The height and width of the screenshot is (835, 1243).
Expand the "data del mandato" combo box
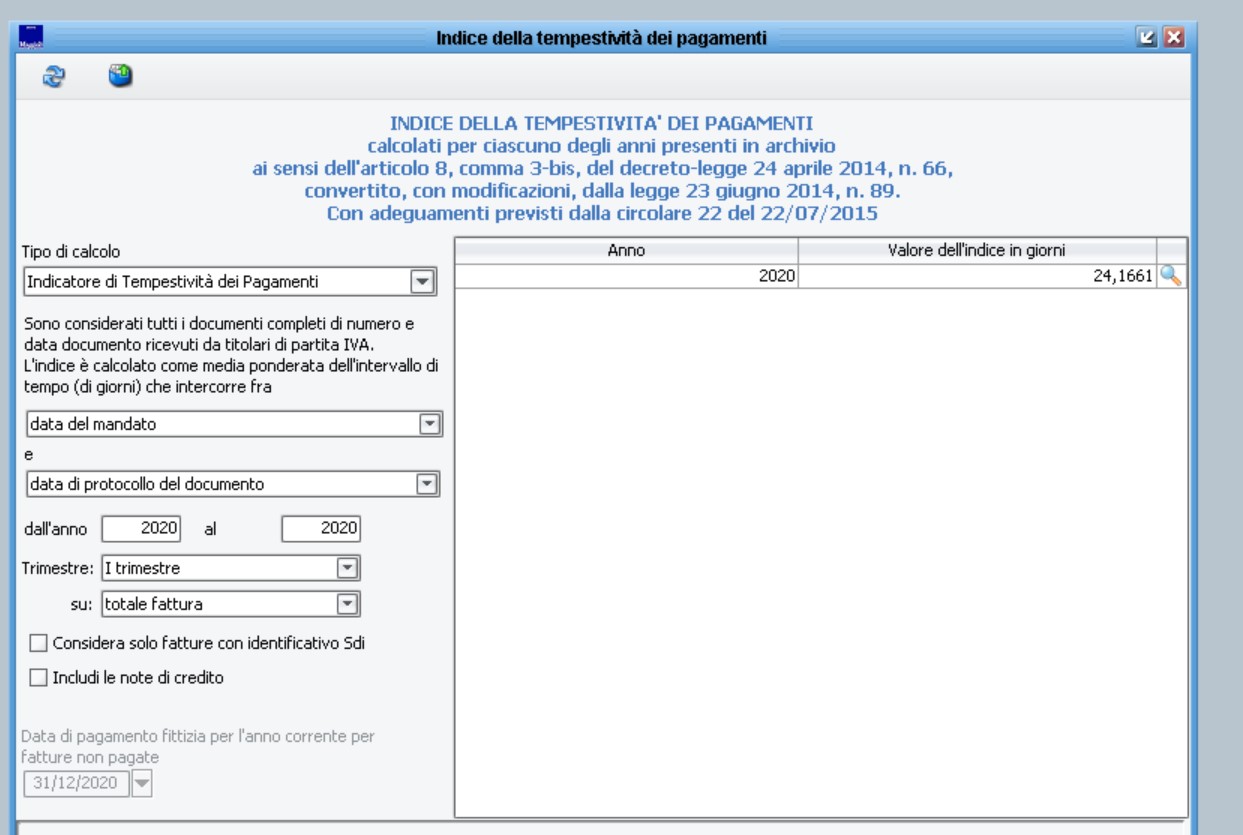click(428, 424)
